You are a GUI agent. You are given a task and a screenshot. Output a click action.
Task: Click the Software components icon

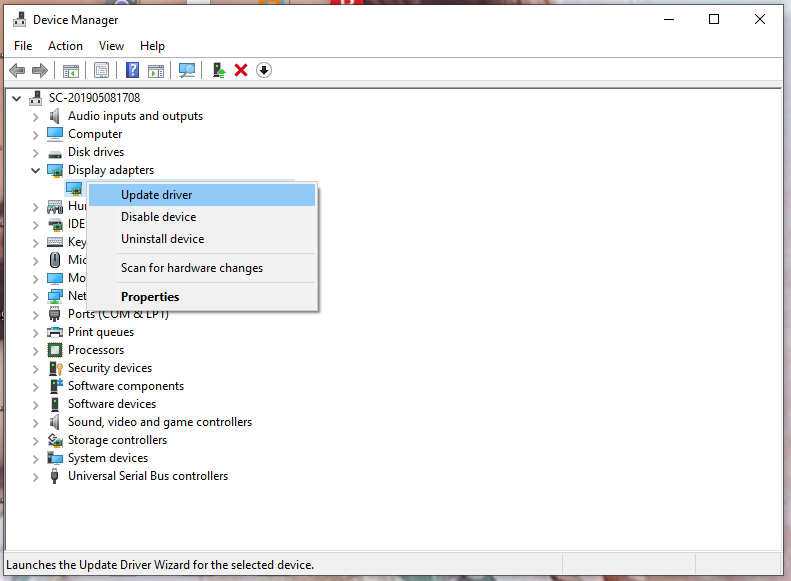click(x=55, y=386)
